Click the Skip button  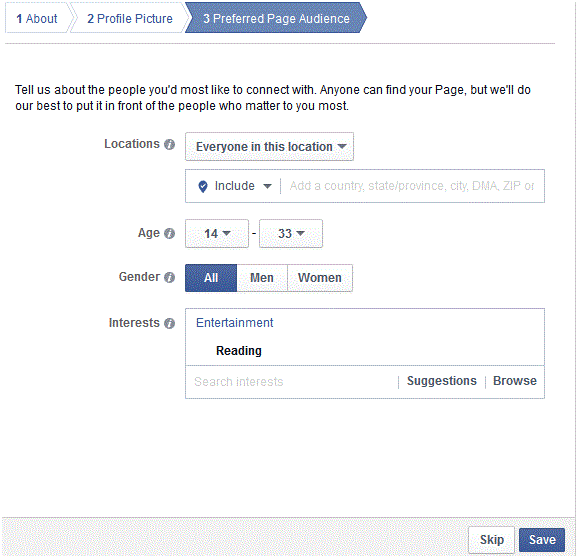click(491, 540)
